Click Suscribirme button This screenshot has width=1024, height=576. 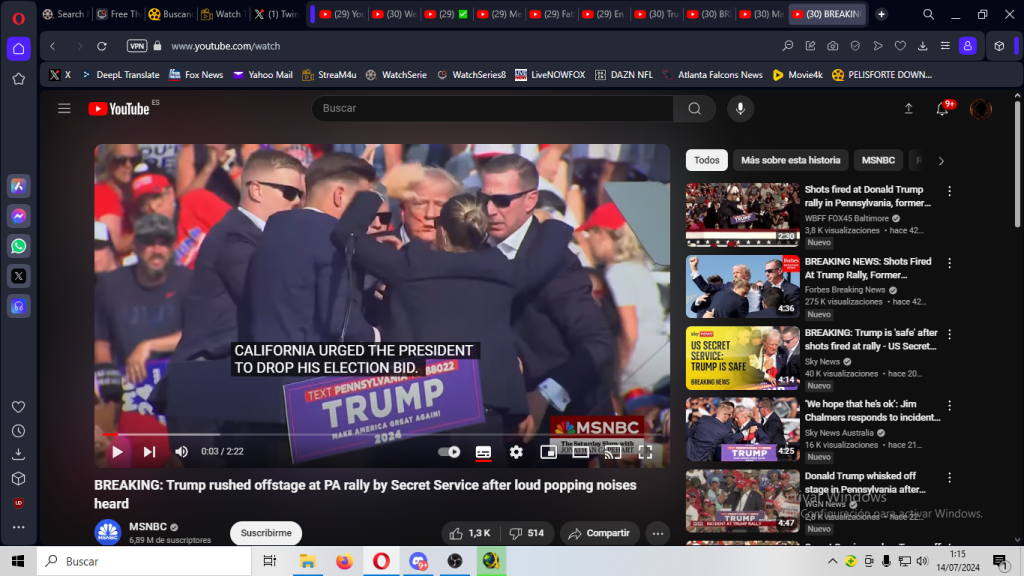266,533
